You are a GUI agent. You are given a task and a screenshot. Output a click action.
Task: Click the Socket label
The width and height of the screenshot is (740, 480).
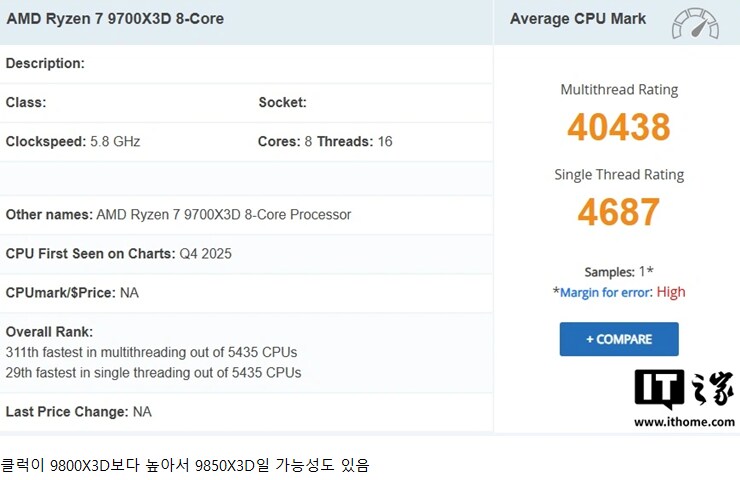tap(282, 102)
